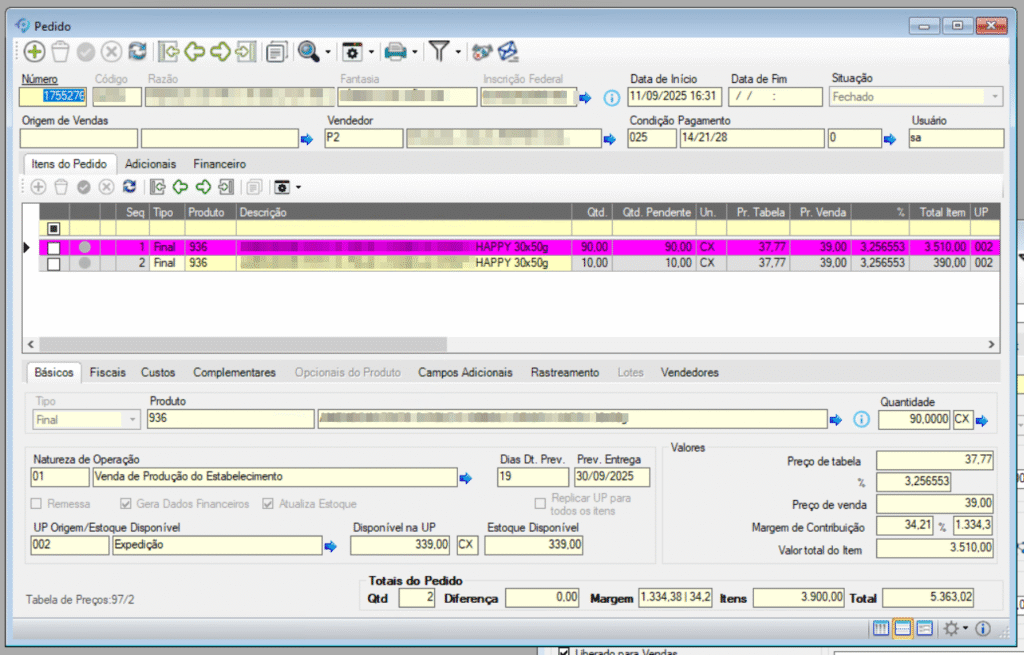
Task: Open the Situação dropdown showing Fechado
Action: [994, 97]
